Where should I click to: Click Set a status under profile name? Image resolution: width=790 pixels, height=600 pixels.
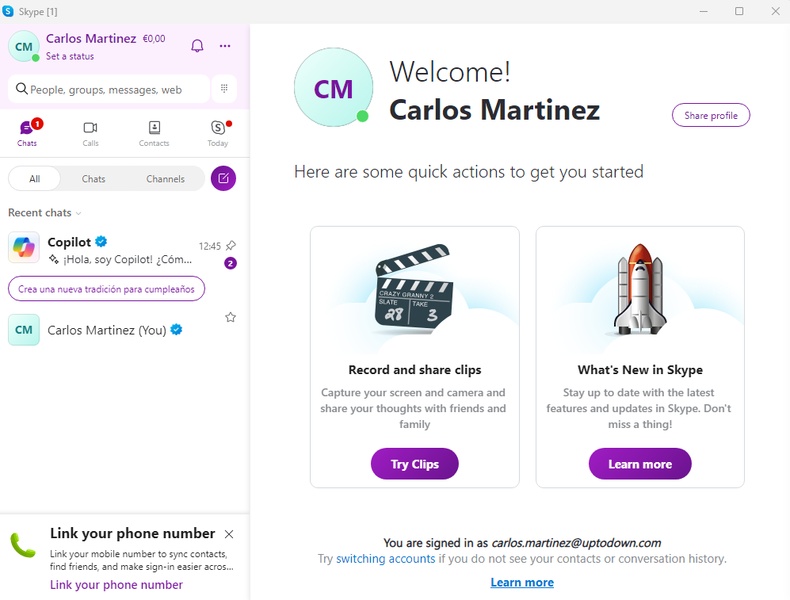pos(70,57)
